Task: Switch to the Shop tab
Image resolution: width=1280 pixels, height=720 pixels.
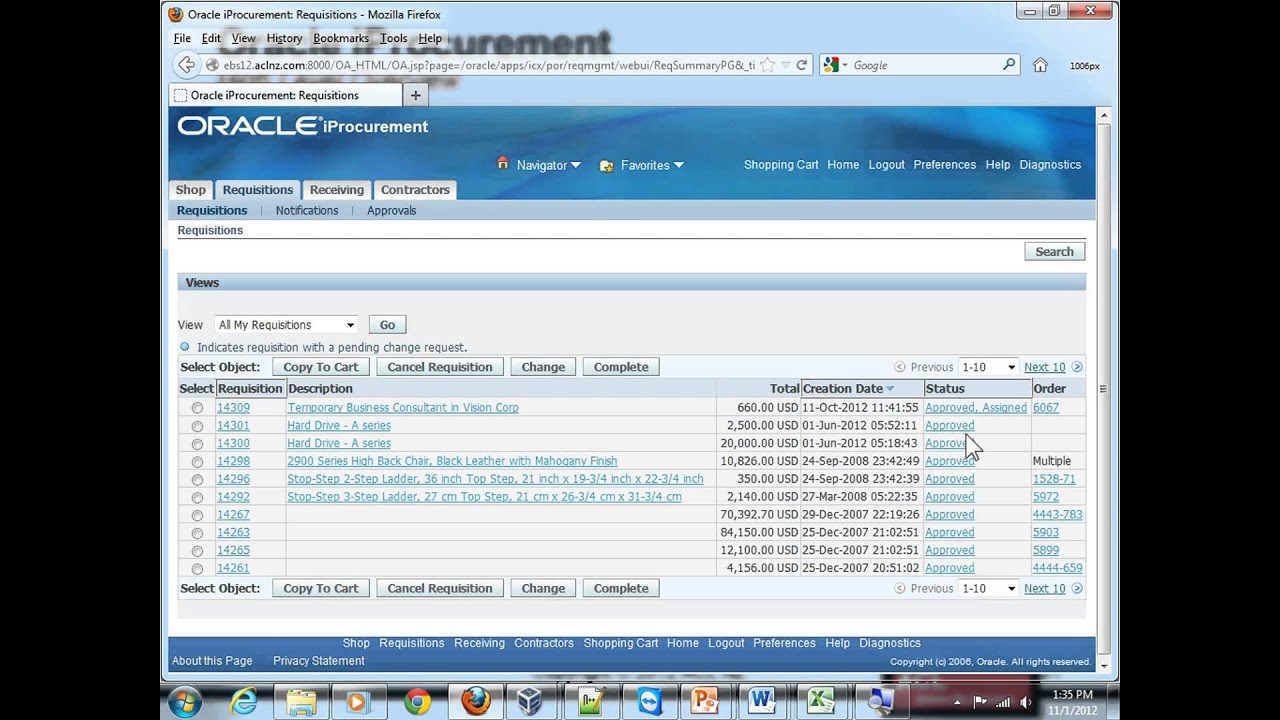Action: click(190, 190)
